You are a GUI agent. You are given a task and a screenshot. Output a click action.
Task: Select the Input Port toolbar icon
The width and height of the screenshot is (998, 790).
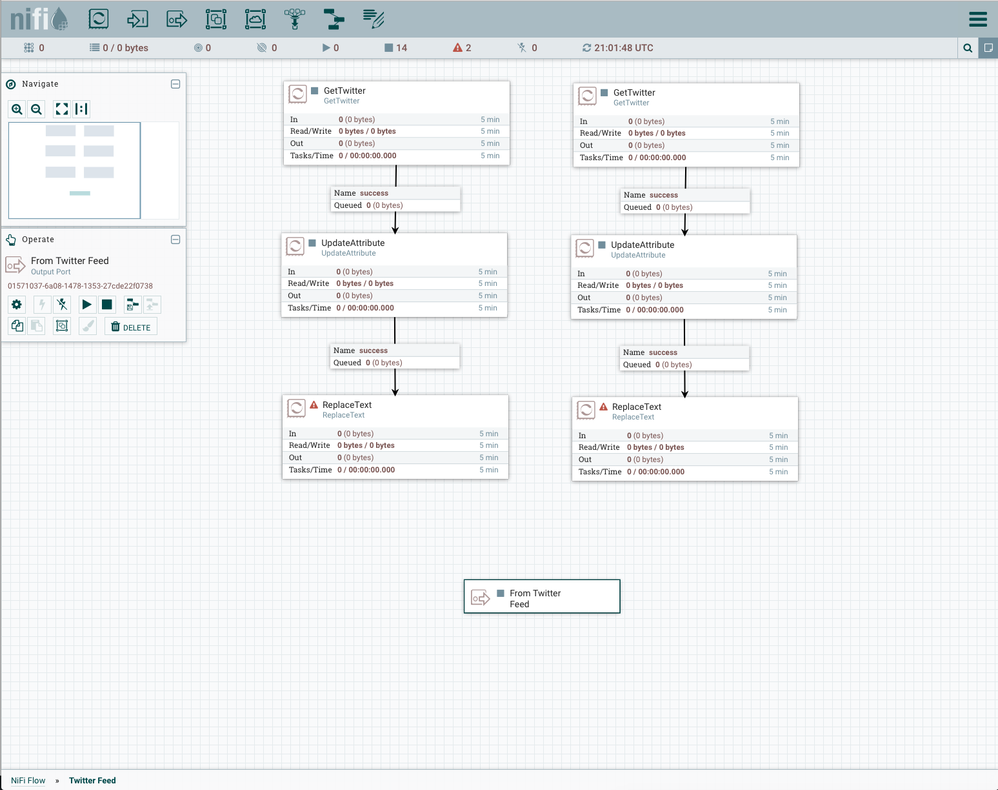(138, 18)
